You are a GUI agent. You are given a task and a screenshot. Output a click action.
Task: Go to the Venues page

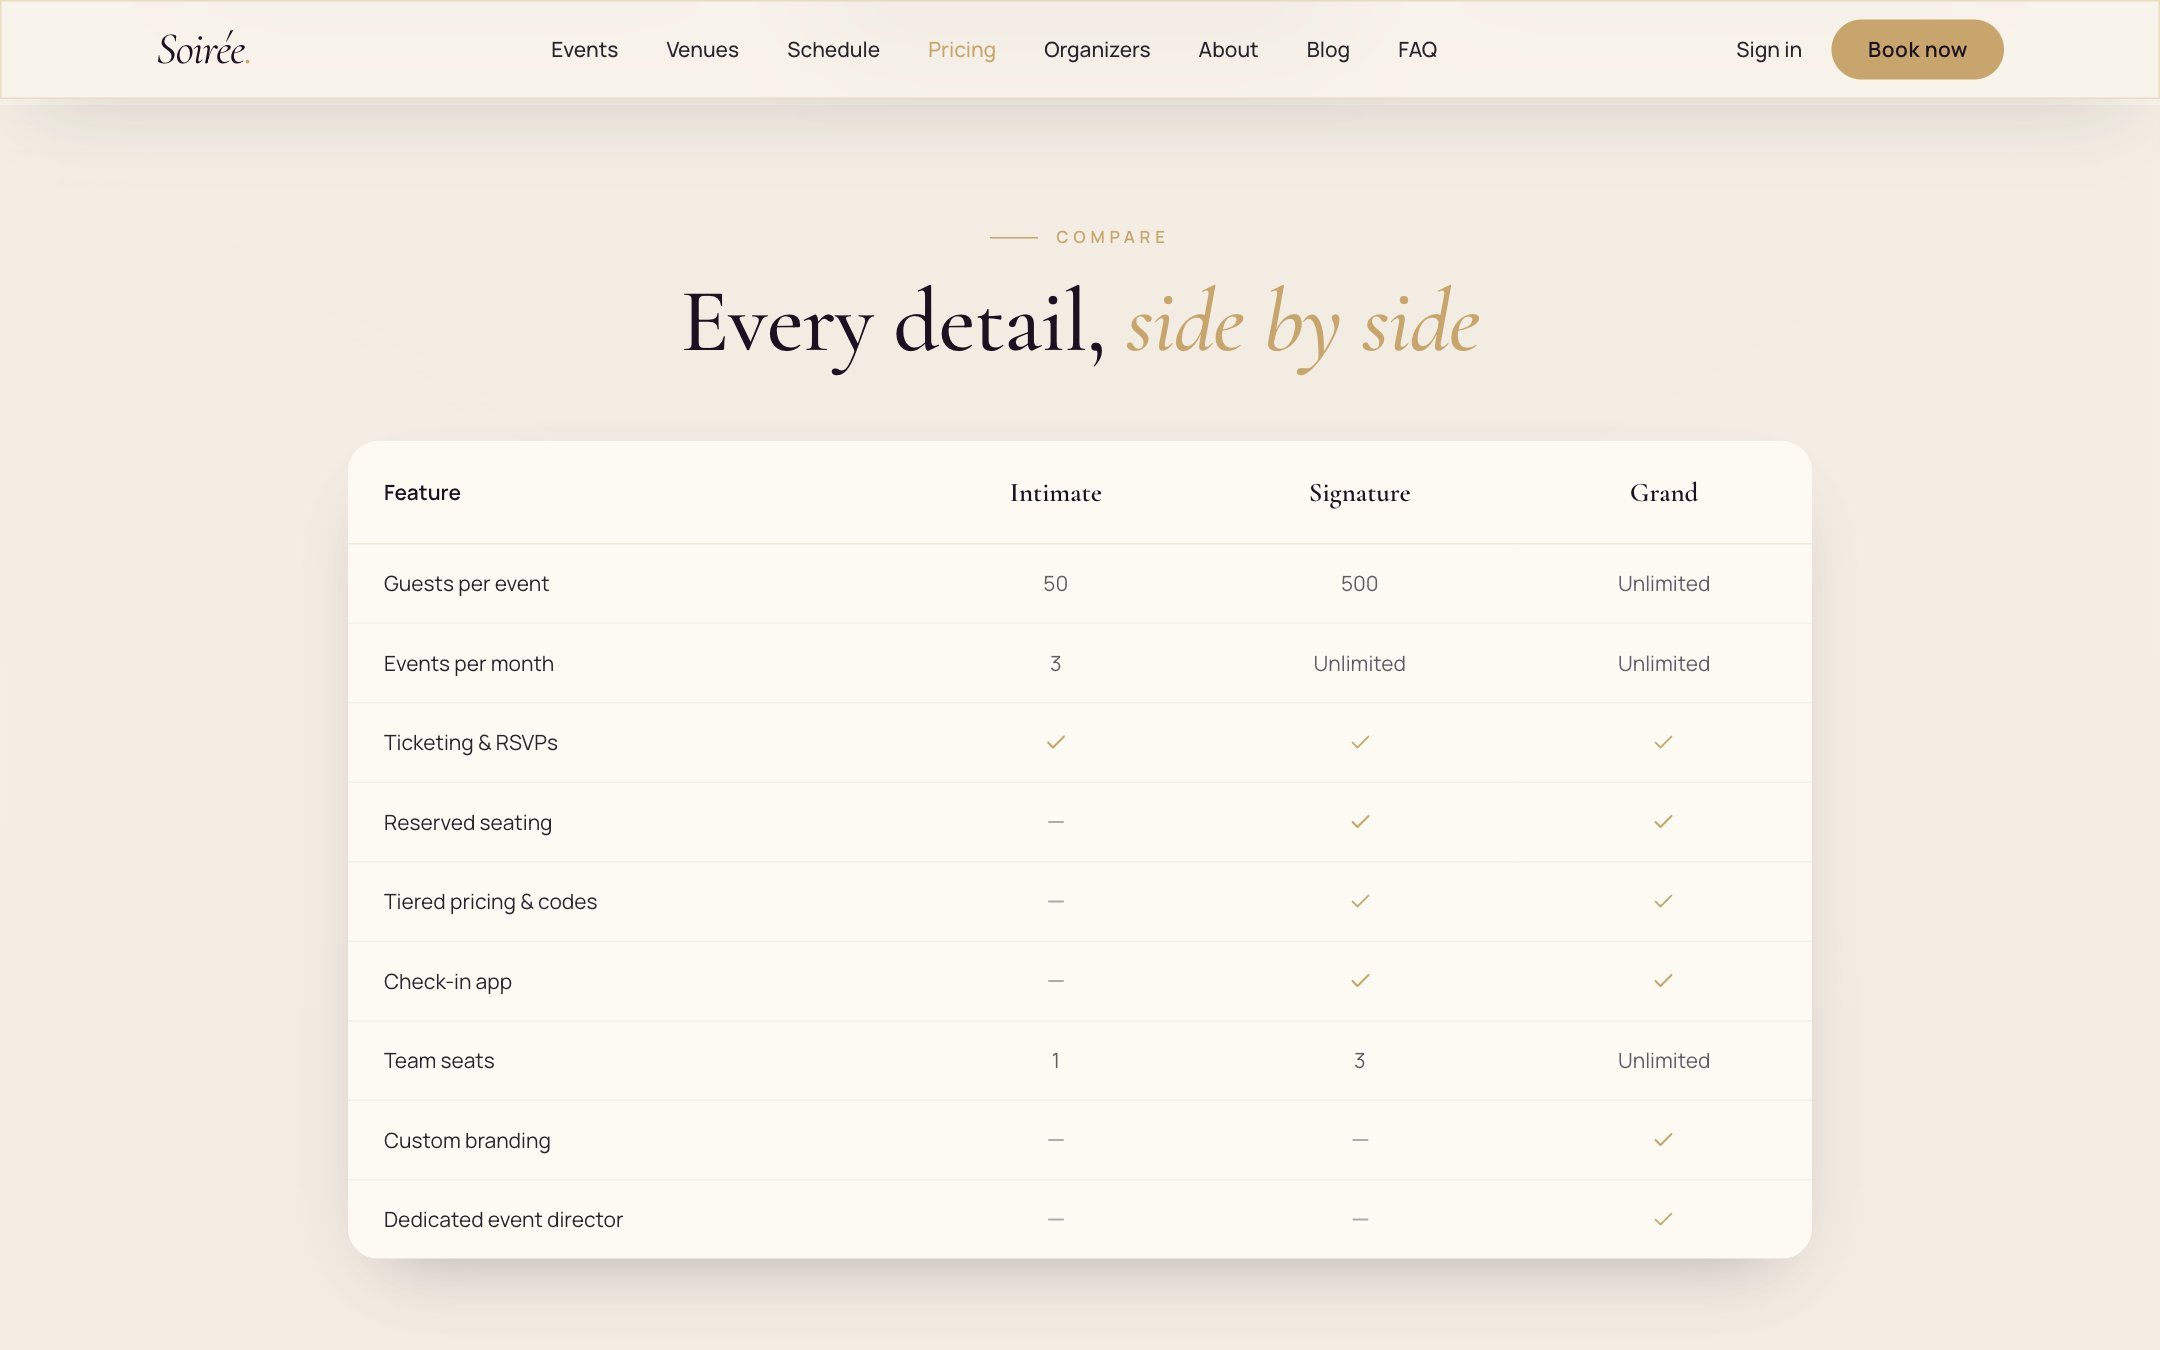point(702,50)
